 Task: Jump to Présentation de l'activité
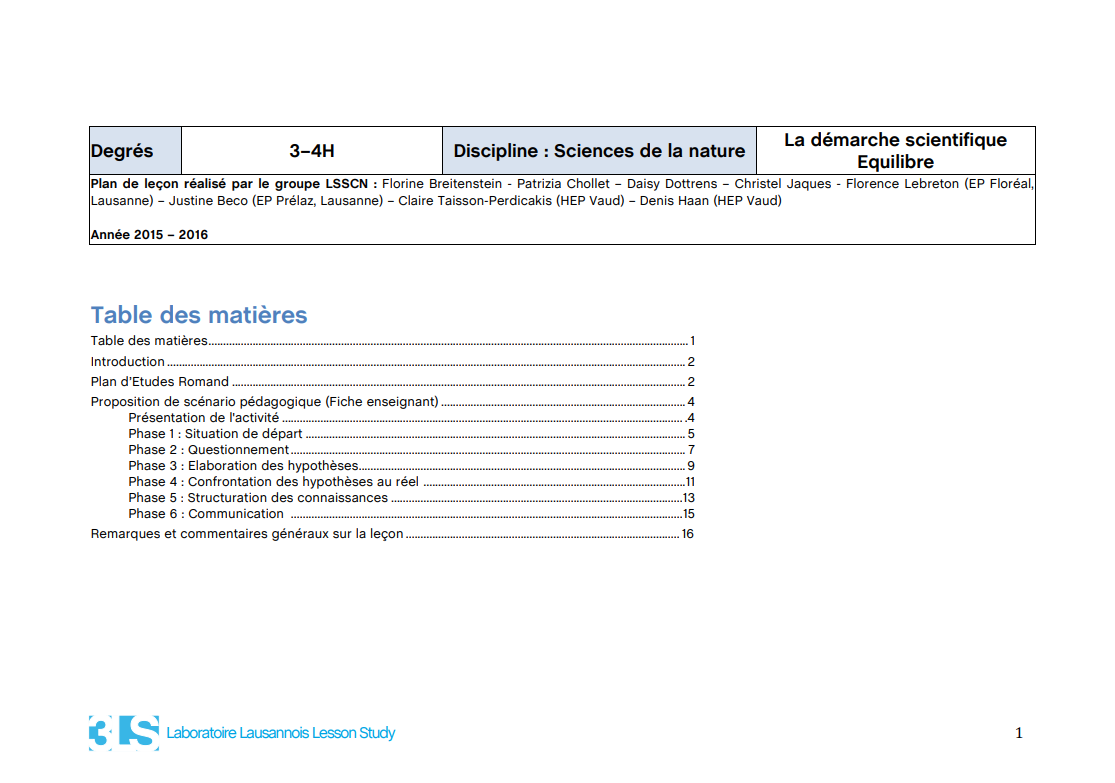(203, 418)
